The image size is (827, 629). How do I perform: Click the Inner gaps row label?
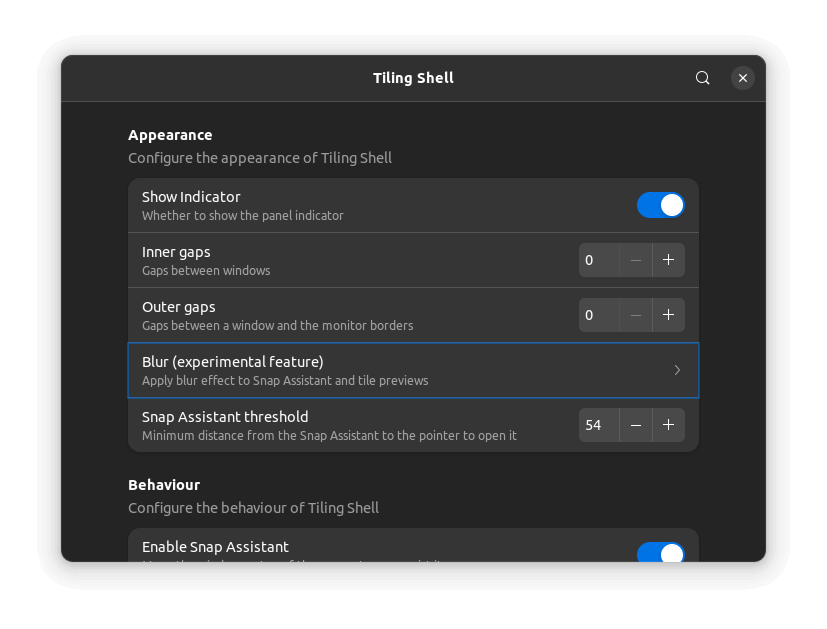click(x=176, y=252)
